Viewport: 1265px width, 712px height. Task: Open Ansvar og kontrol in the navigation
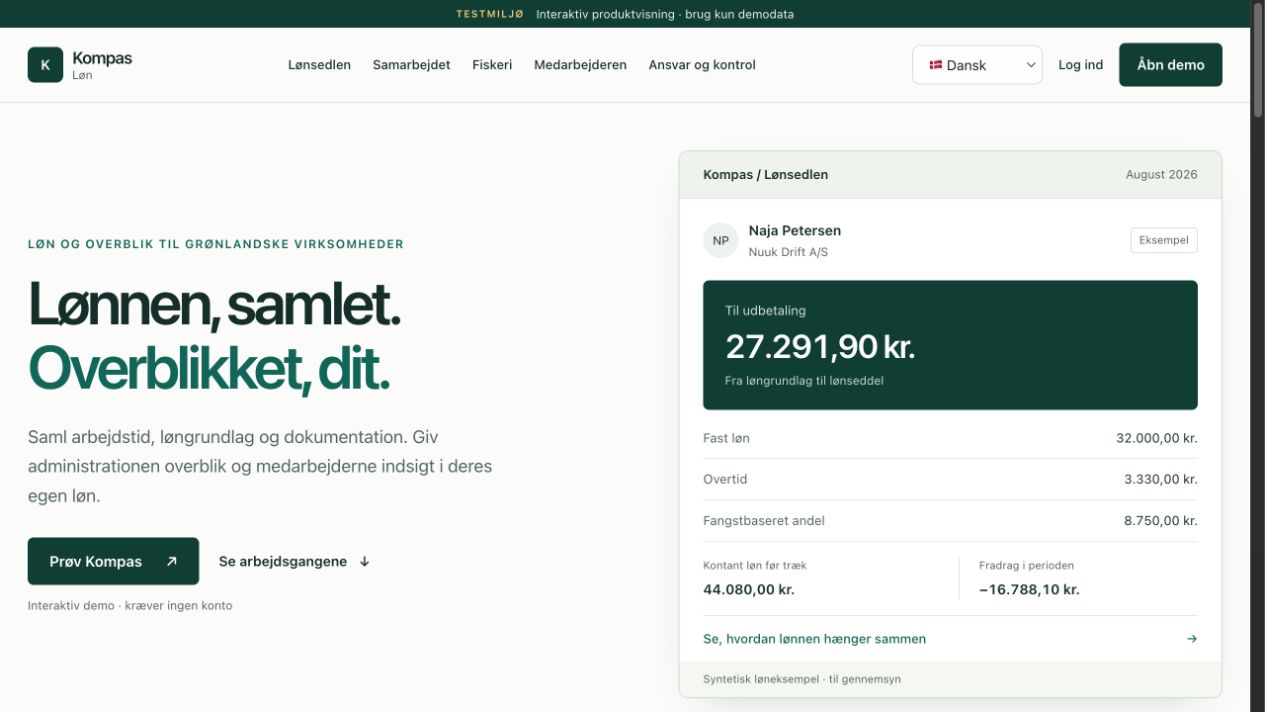click(702, 65)
